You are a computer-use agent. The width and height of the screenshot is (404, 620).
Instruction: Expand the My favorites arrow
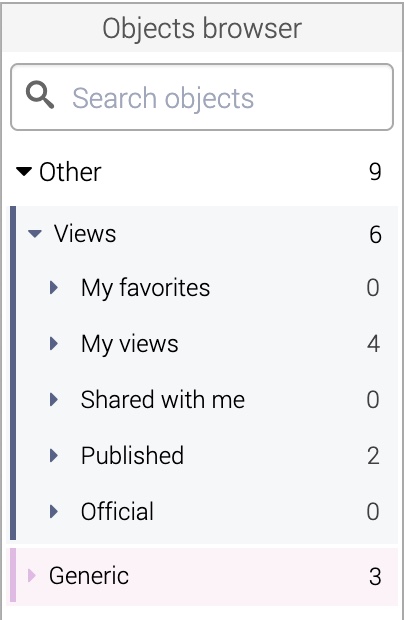[54, 287]
